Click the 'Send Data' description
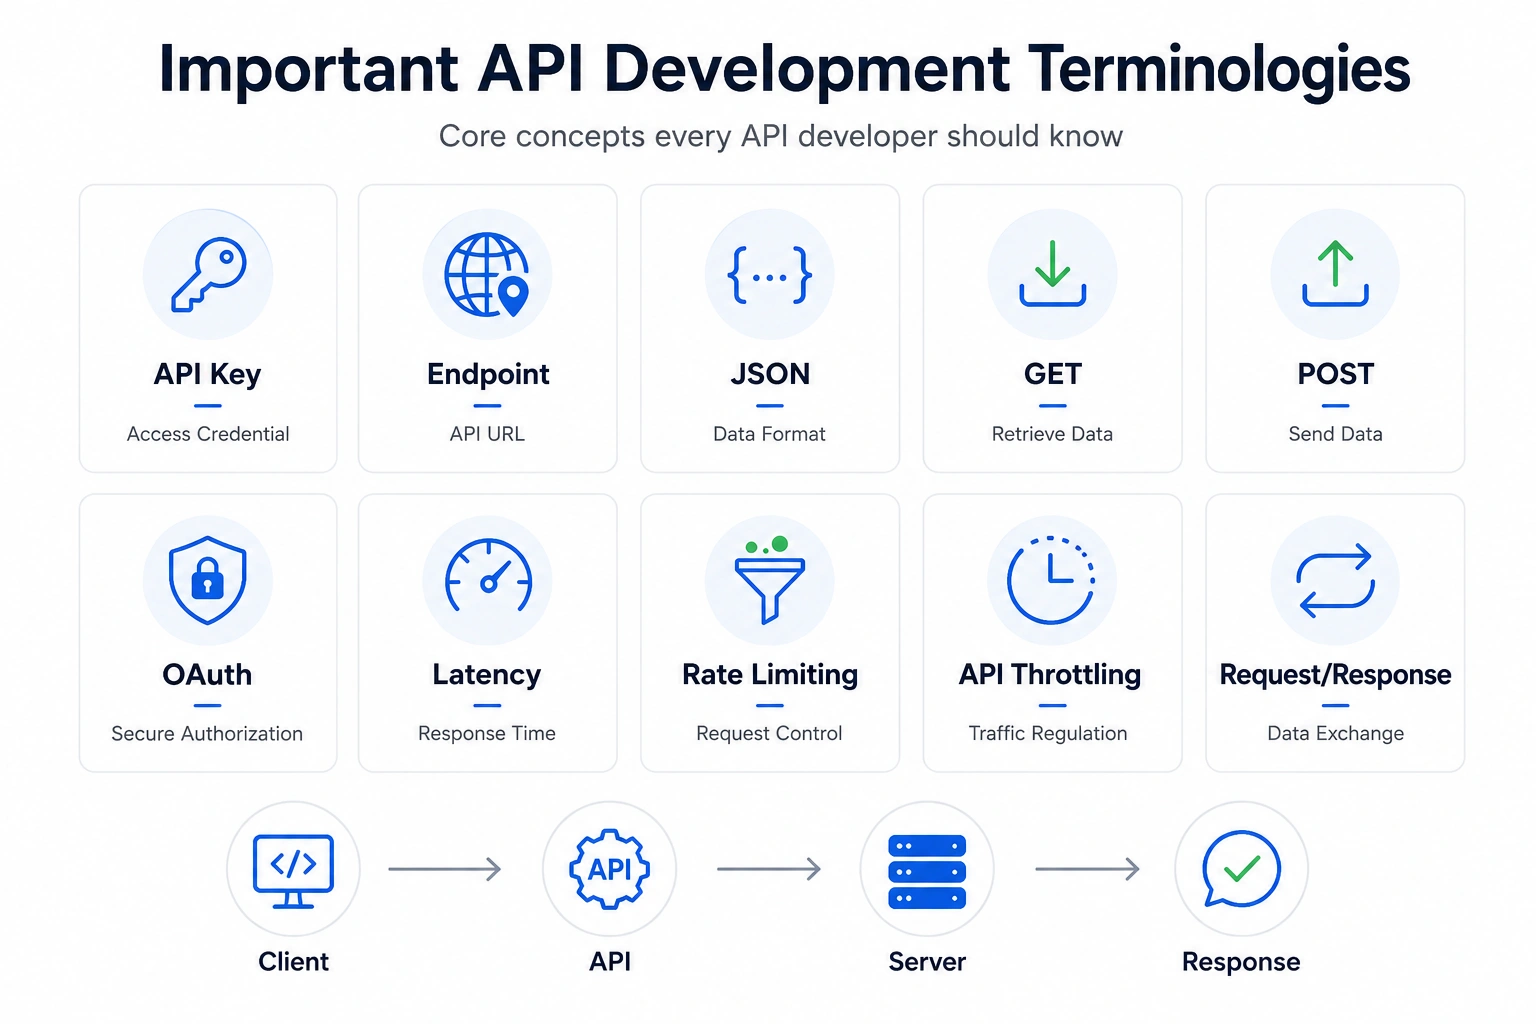 coord(1335,434)
